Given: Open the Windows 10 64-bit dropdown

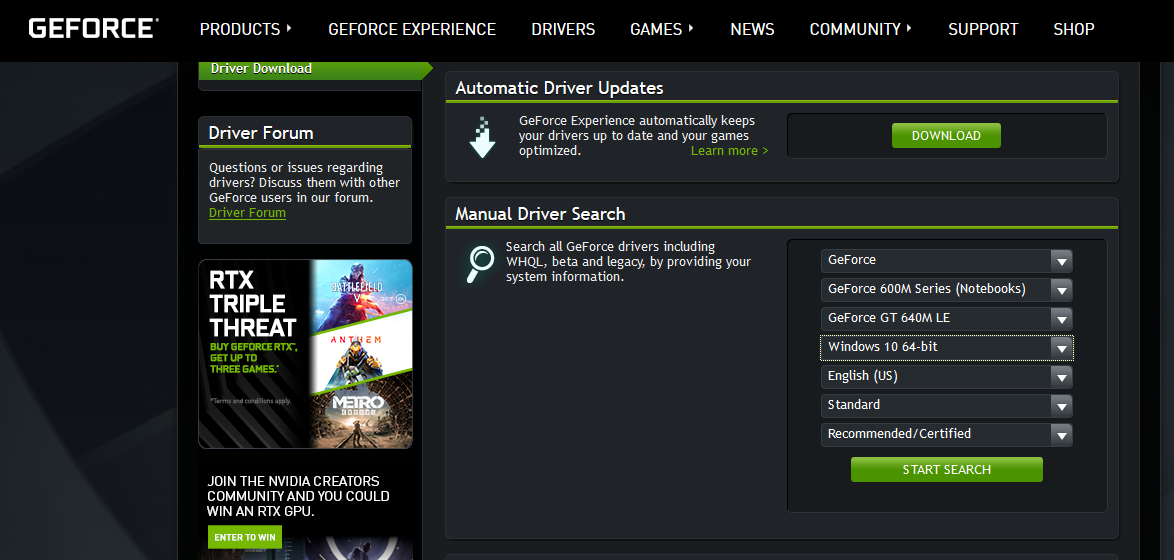Looking at the screenshot, I should pyautogui.click(x=946, y=347).
